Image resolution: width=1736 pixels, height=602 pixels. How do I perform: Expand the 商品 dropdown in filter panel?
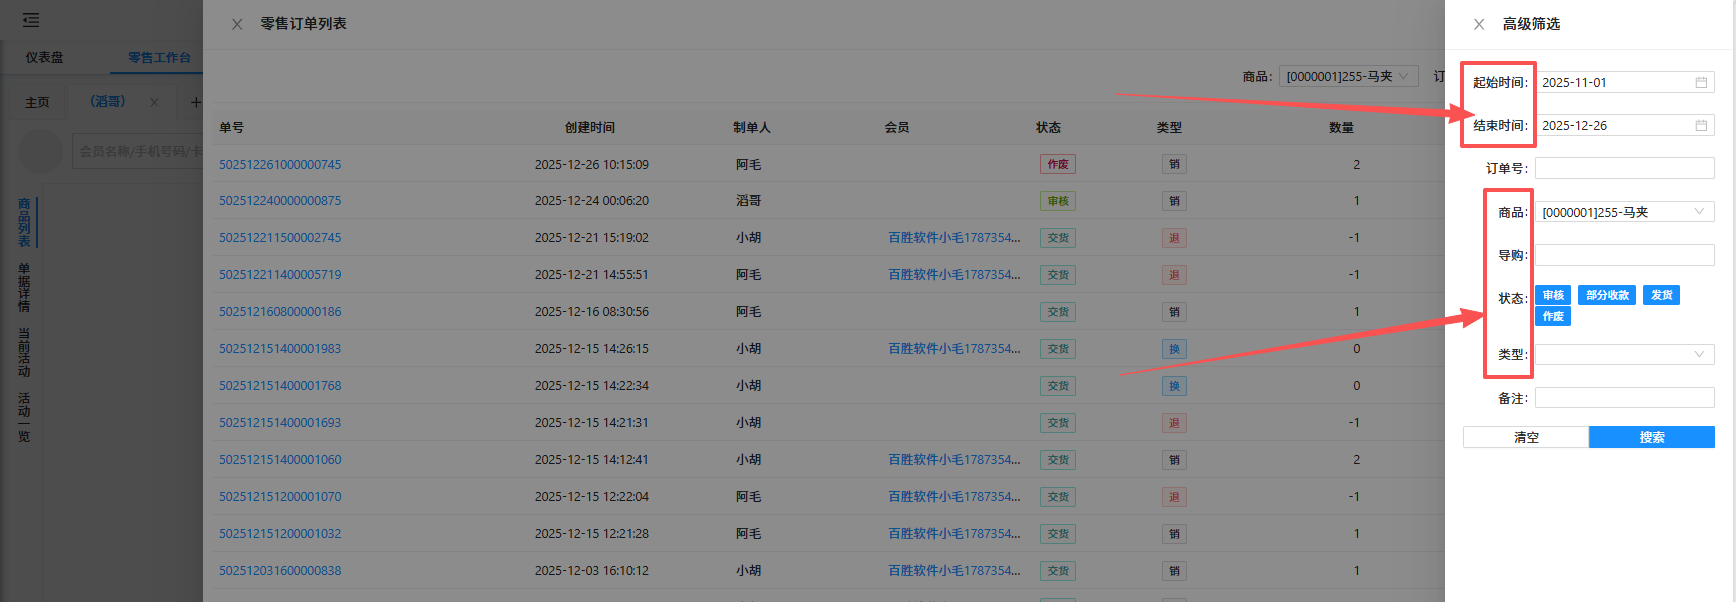click(1624, 212)
